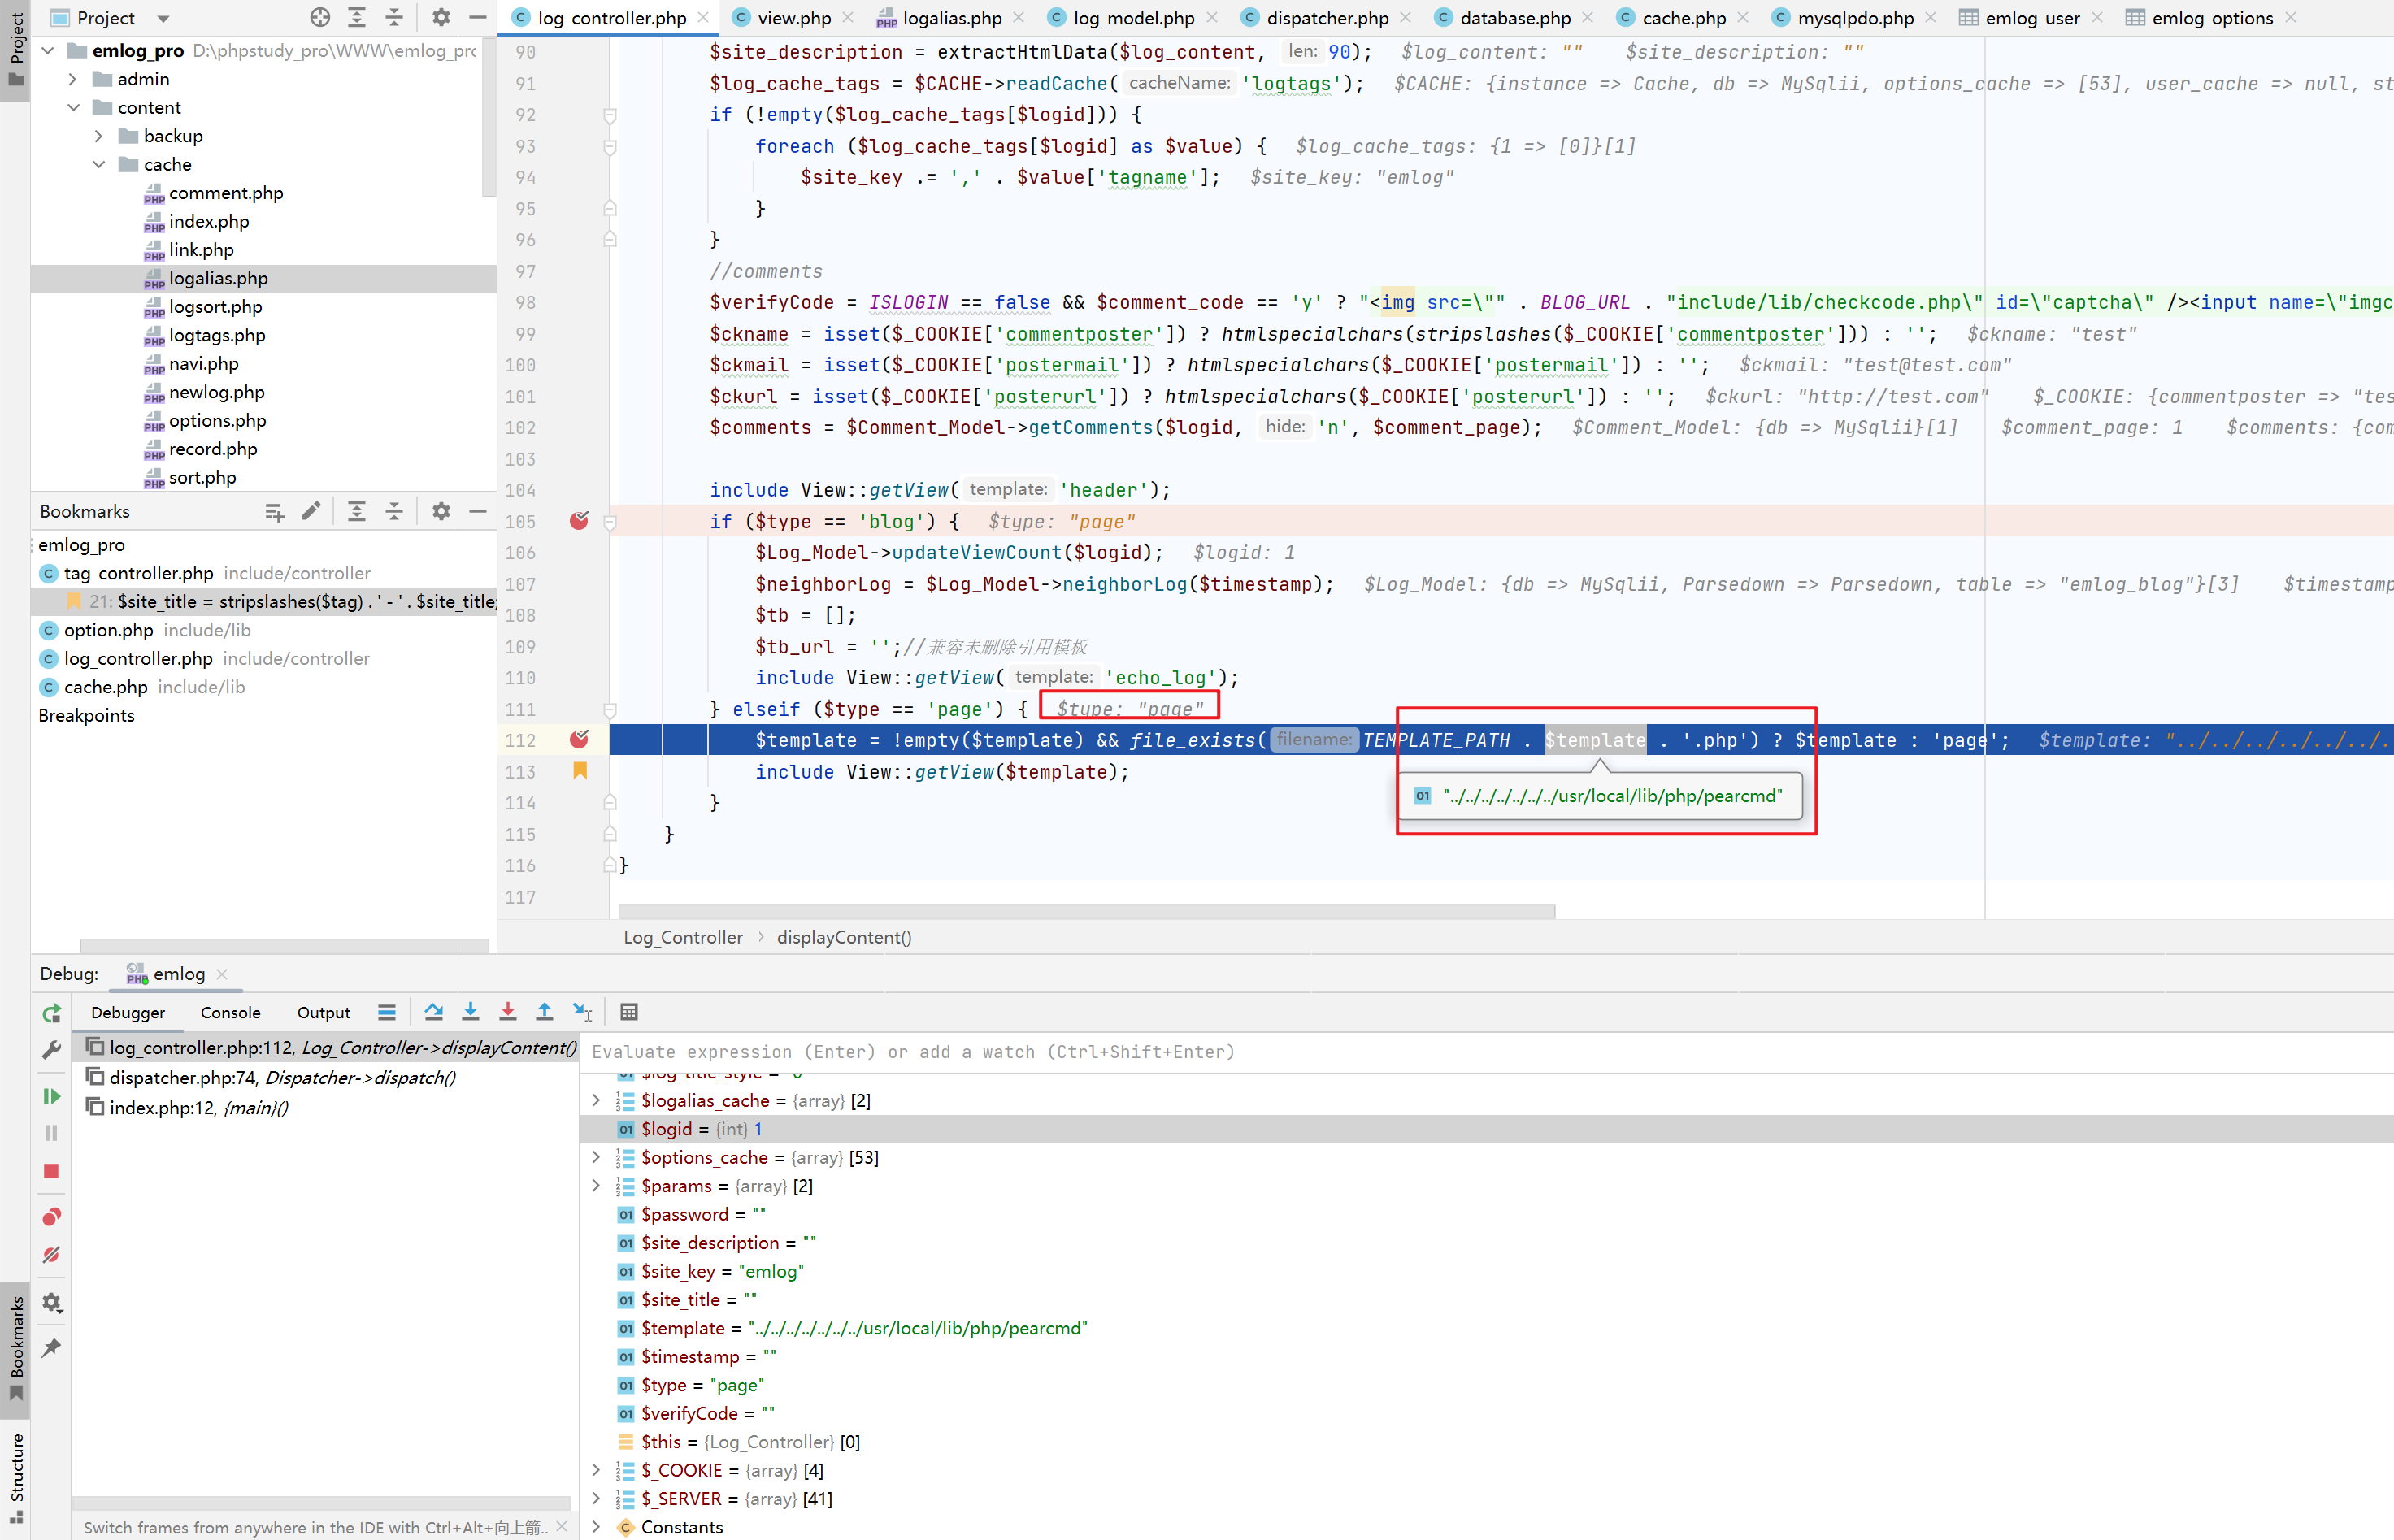Toggle Mute Breakpoints icon
This screenshot has height=1540, width=2394.
52,1255
